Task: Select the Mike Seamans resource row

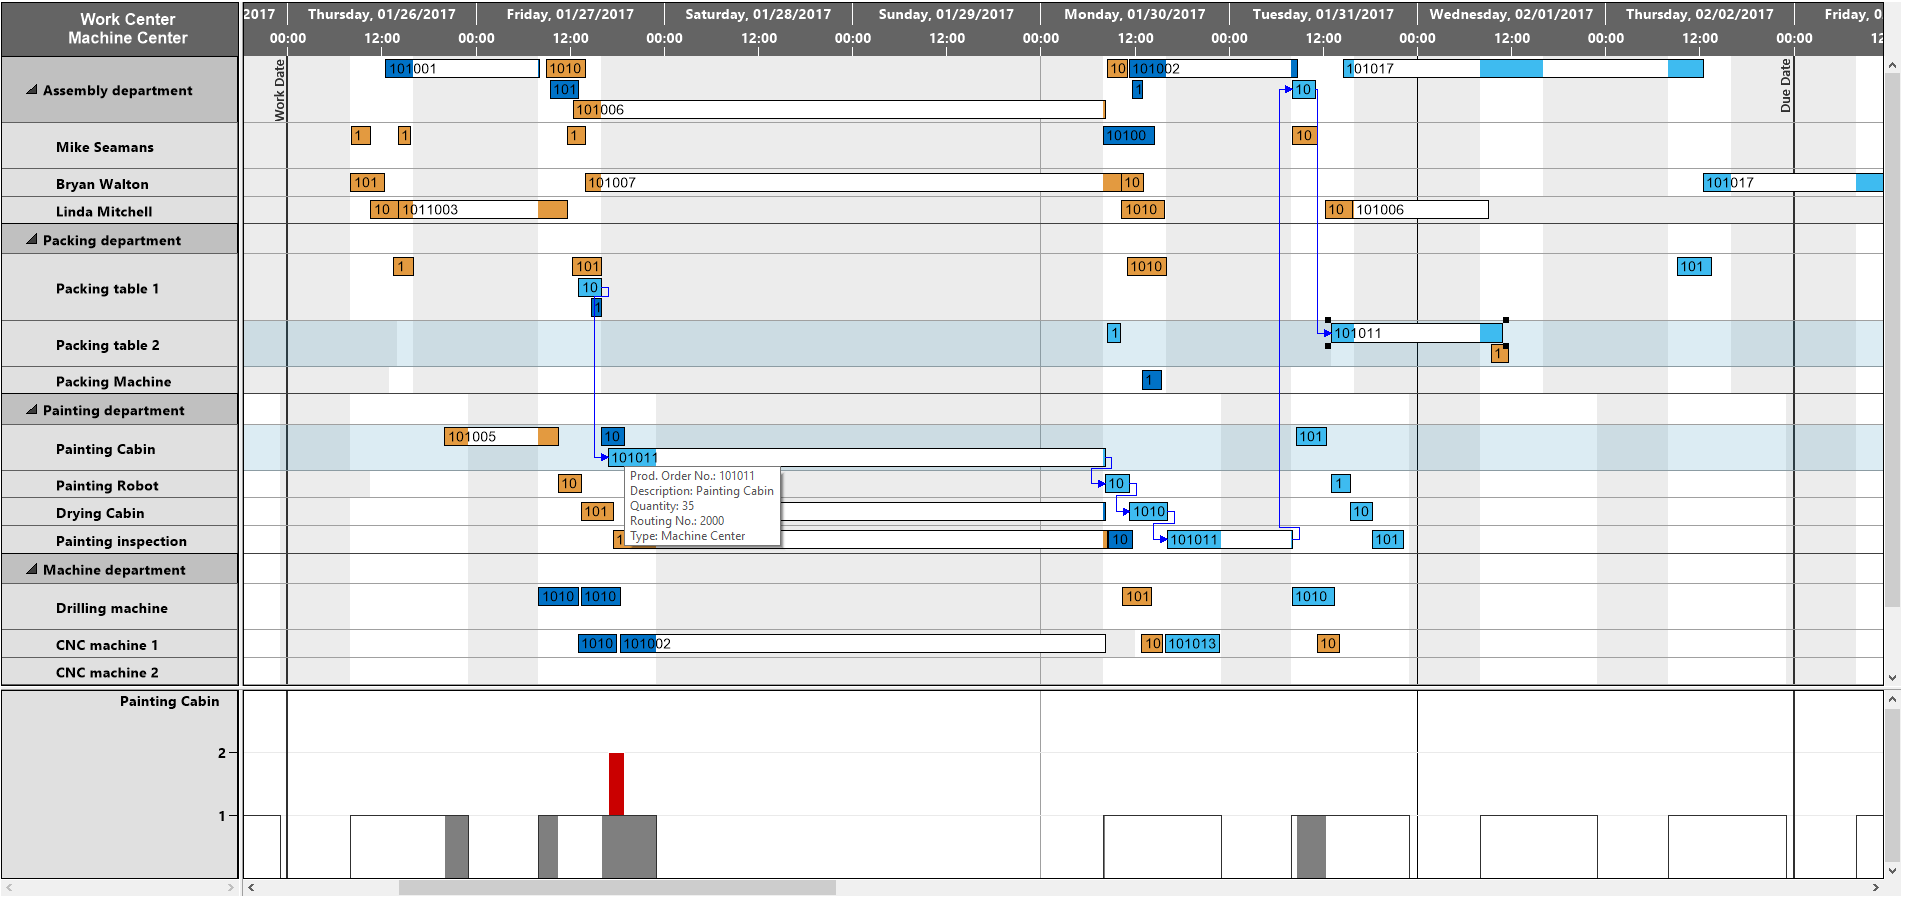Action: 105,147
